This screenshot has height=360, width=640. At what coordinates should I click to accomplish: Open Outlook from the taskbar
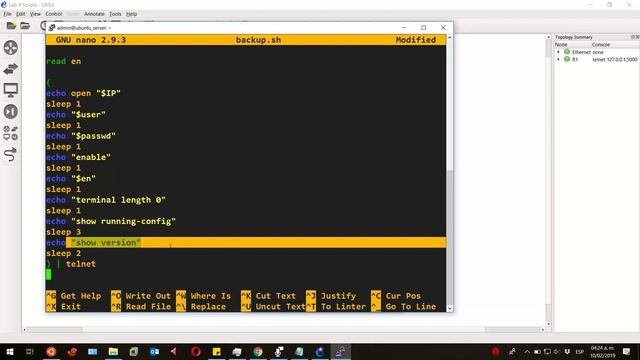[154, 351]
